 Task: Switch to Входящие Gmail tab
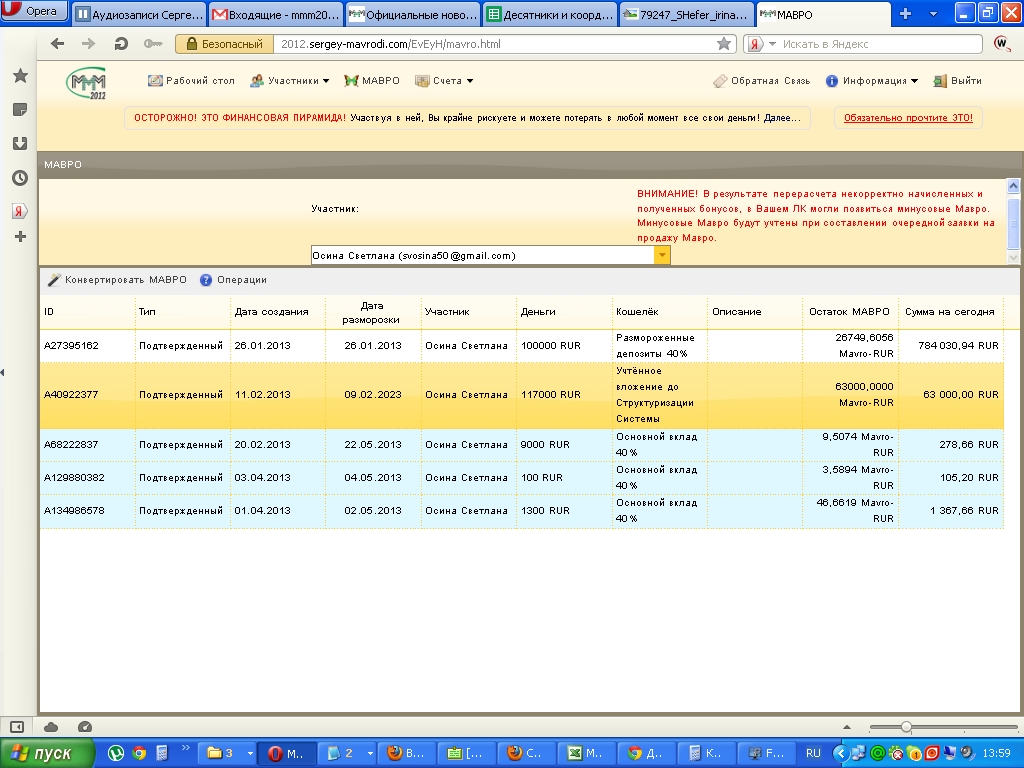pyautogui.click(x=275, y=14)
